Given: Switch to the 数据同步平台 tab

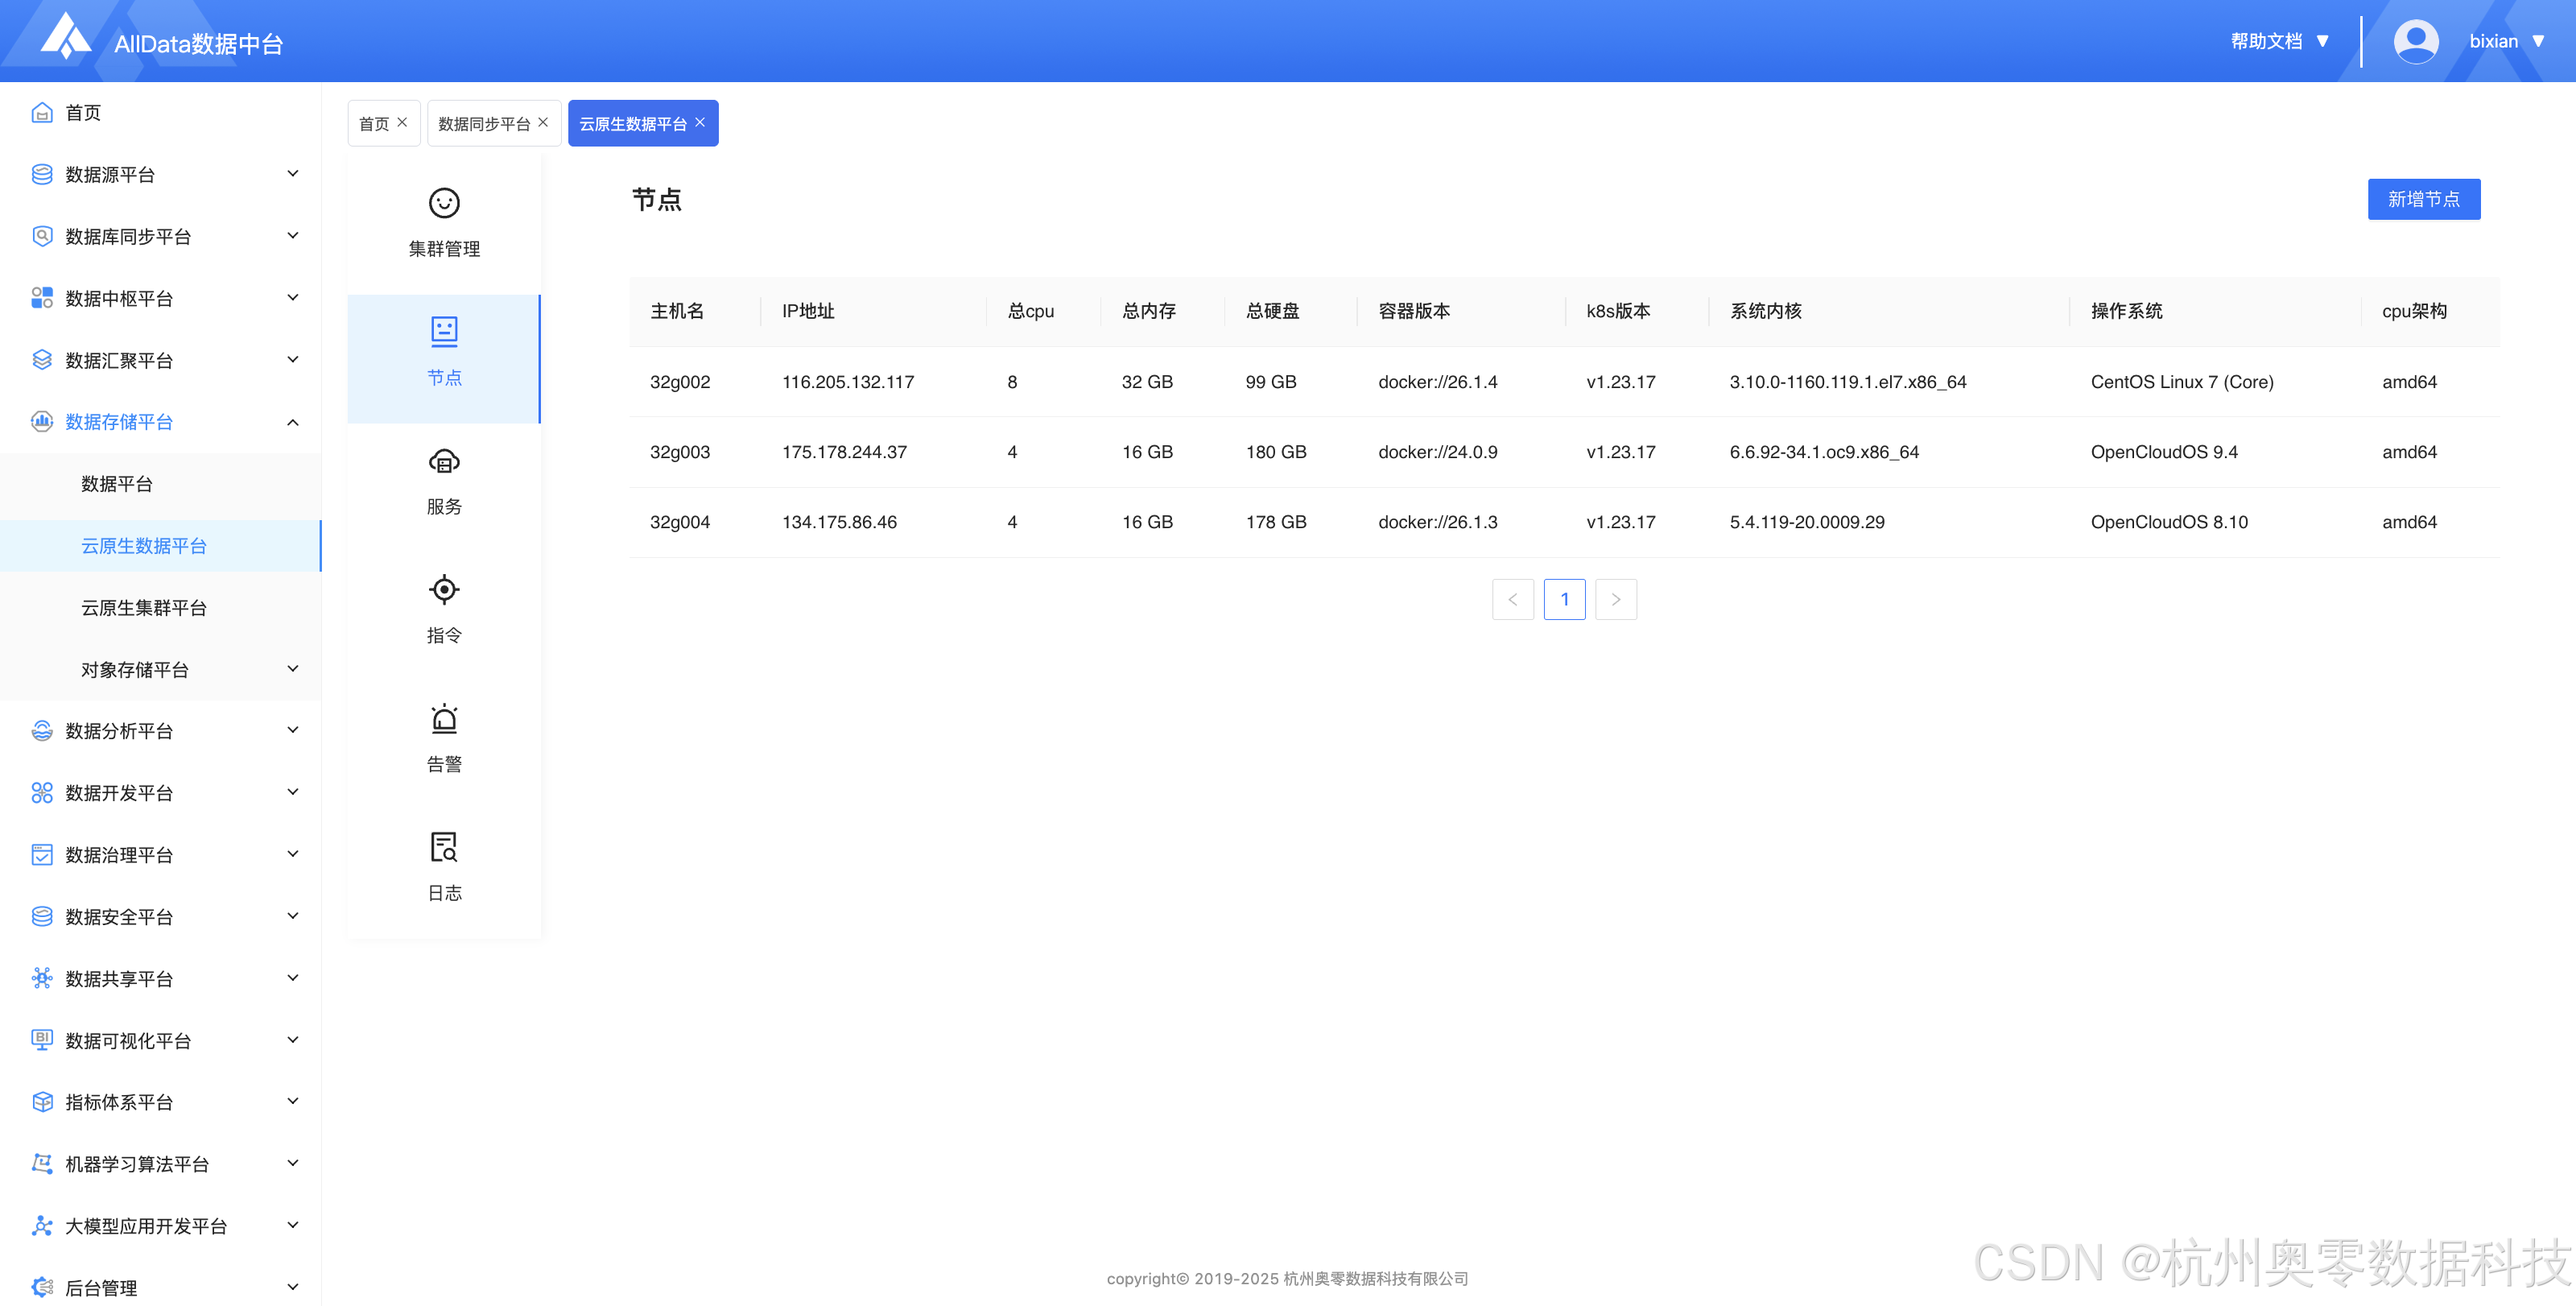Looking at the screenshot, I should pyautogui.click(x=484, y=124).
